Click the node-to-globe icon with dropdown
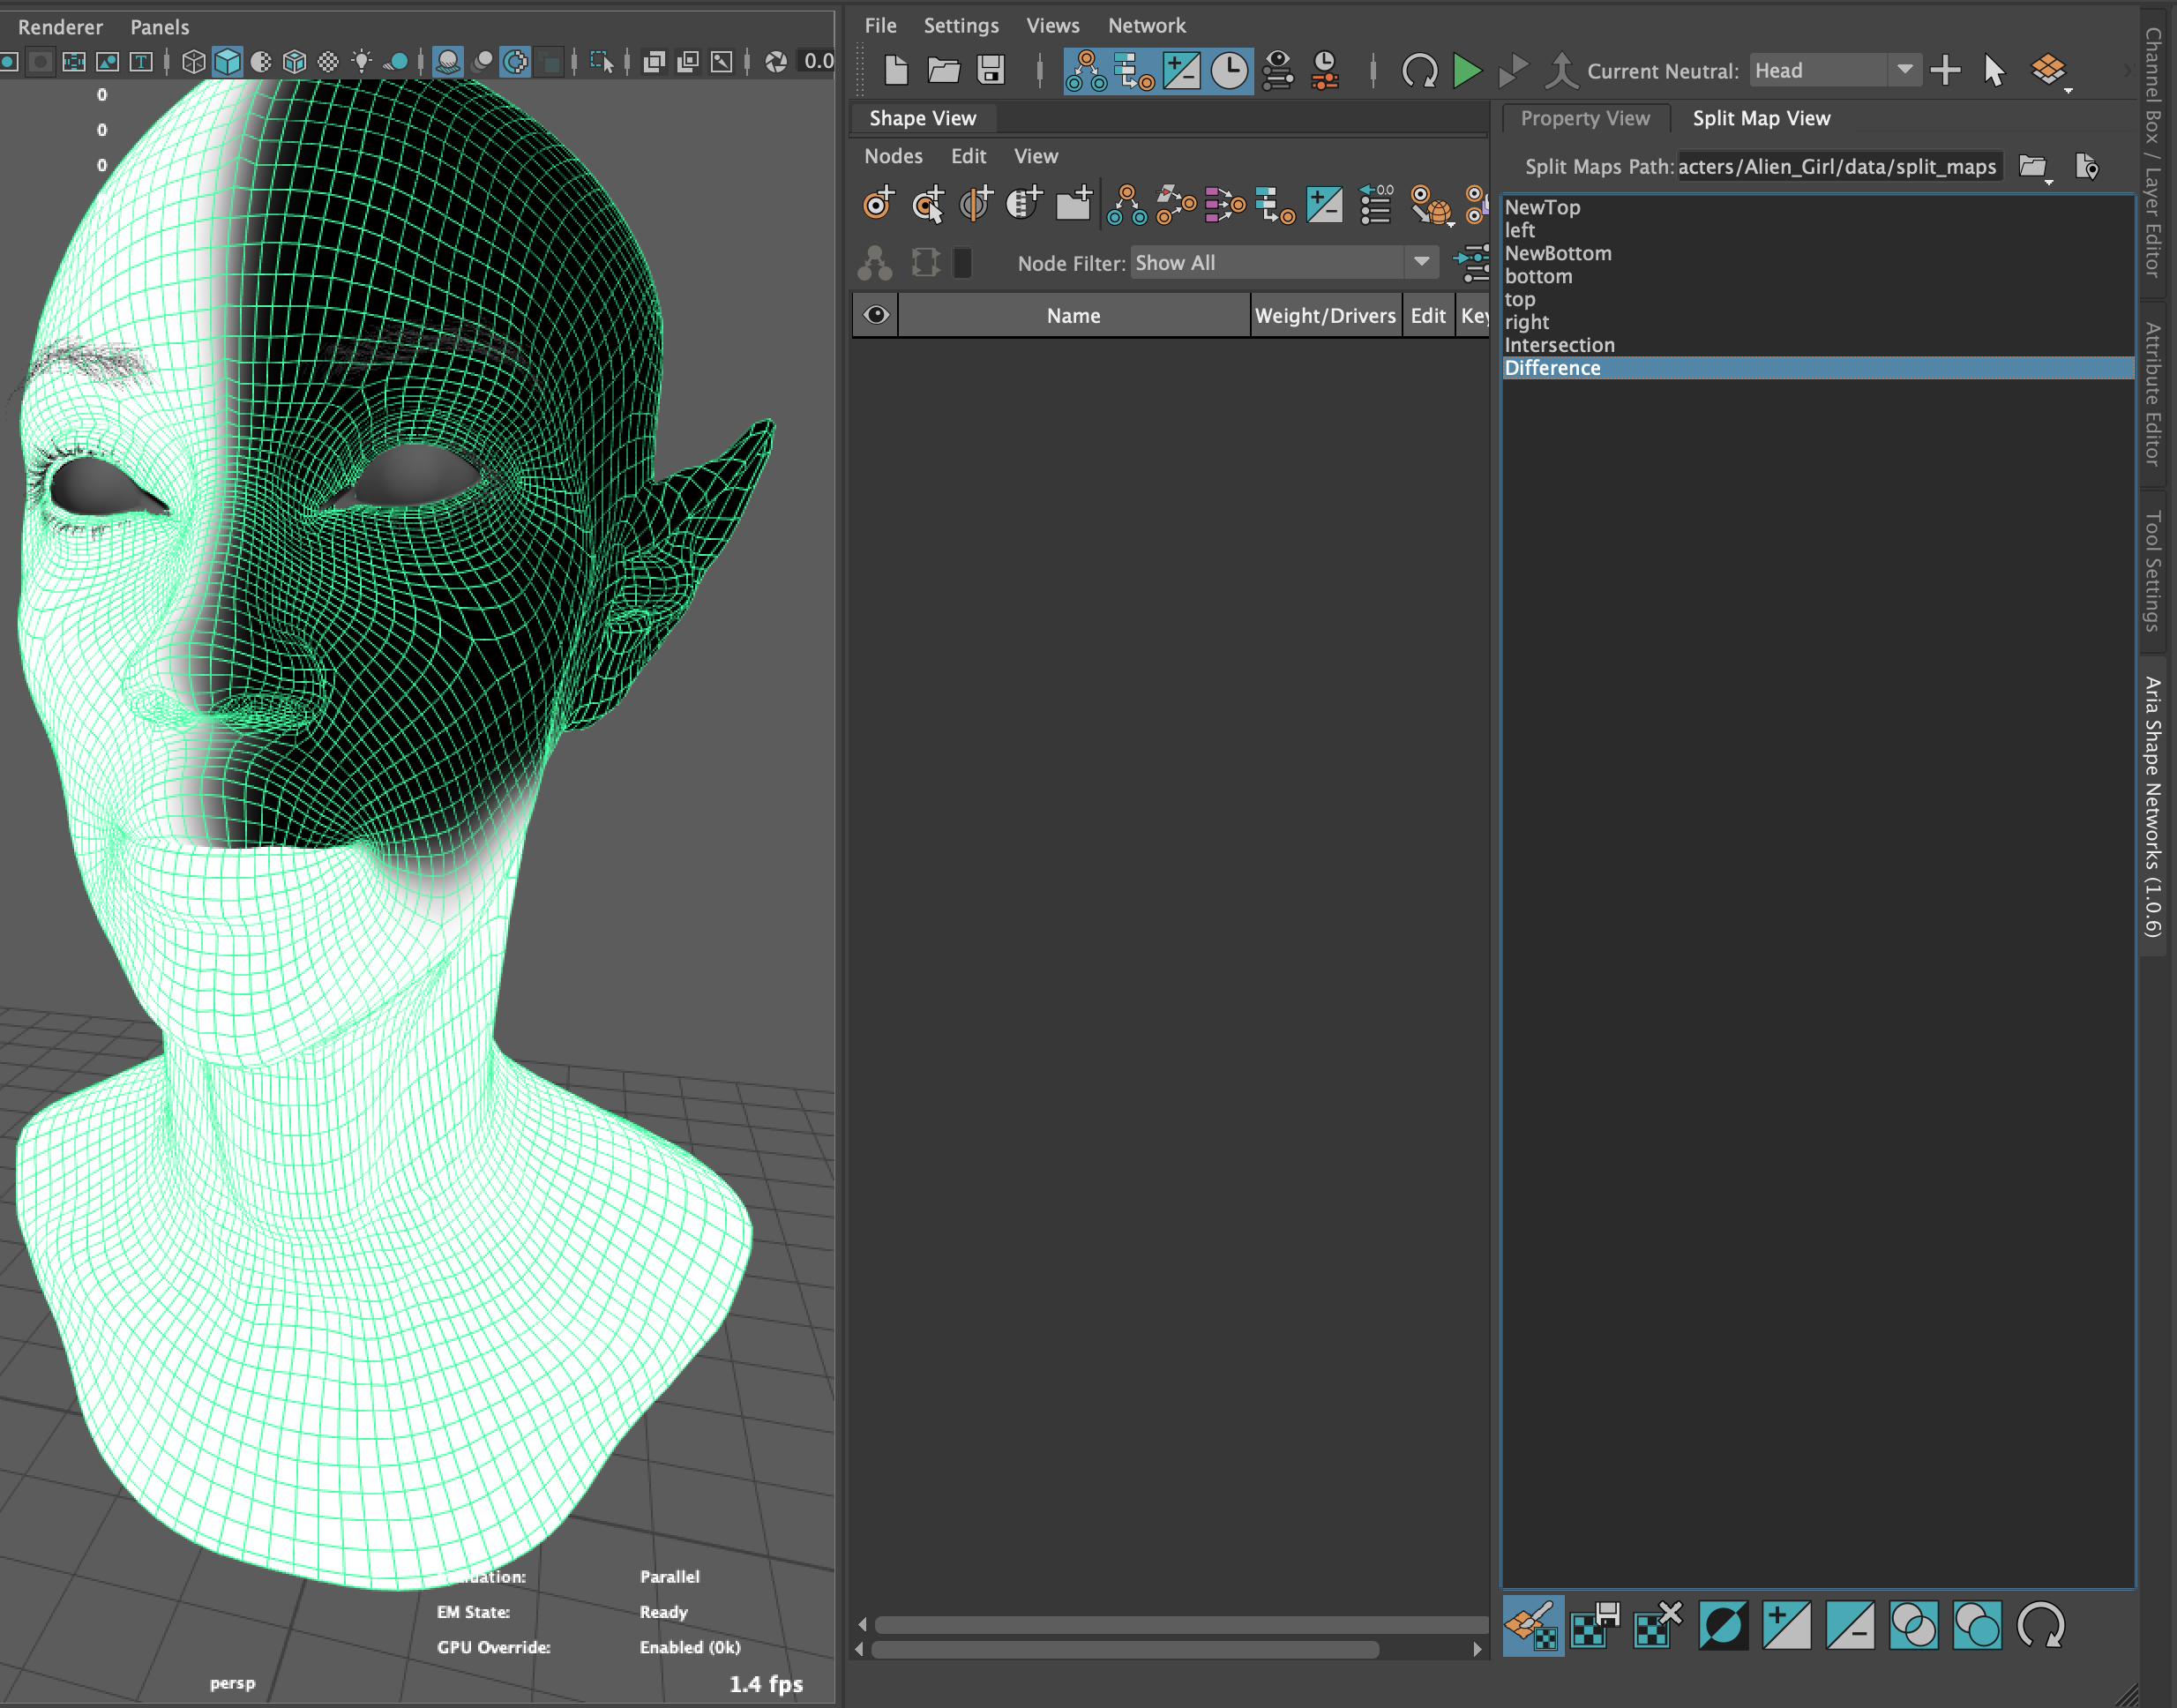Viewport: 2177px width, 1708px height. pos(1431,204)
